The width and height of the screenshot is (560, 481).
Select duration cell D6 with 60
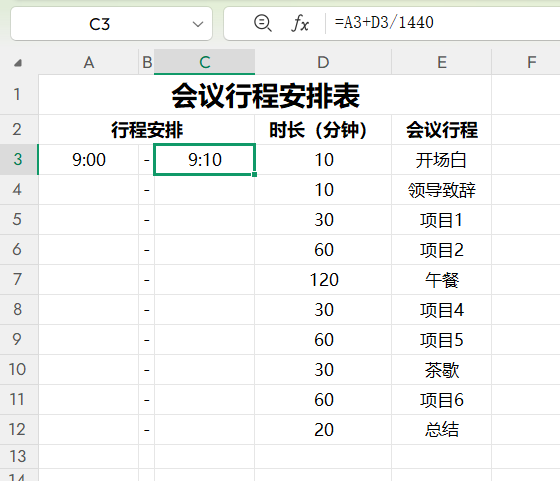[323, 250]
